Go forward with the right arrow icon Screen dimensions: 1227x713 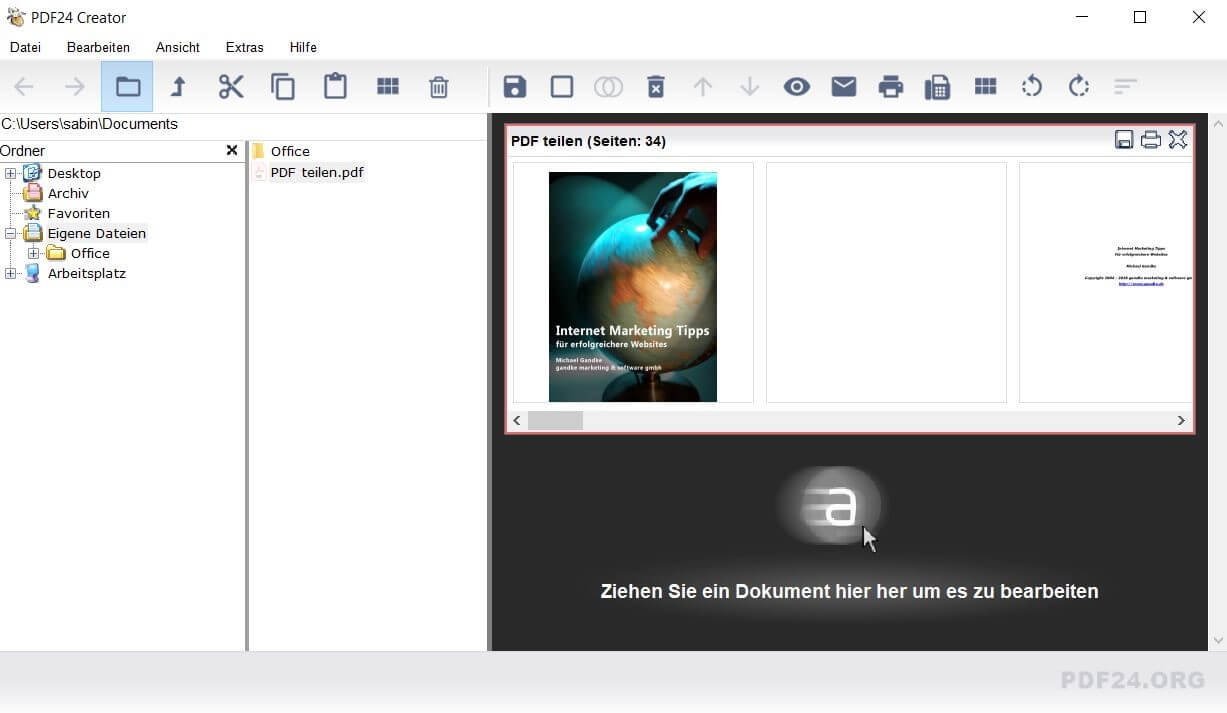tap(75, 87)
